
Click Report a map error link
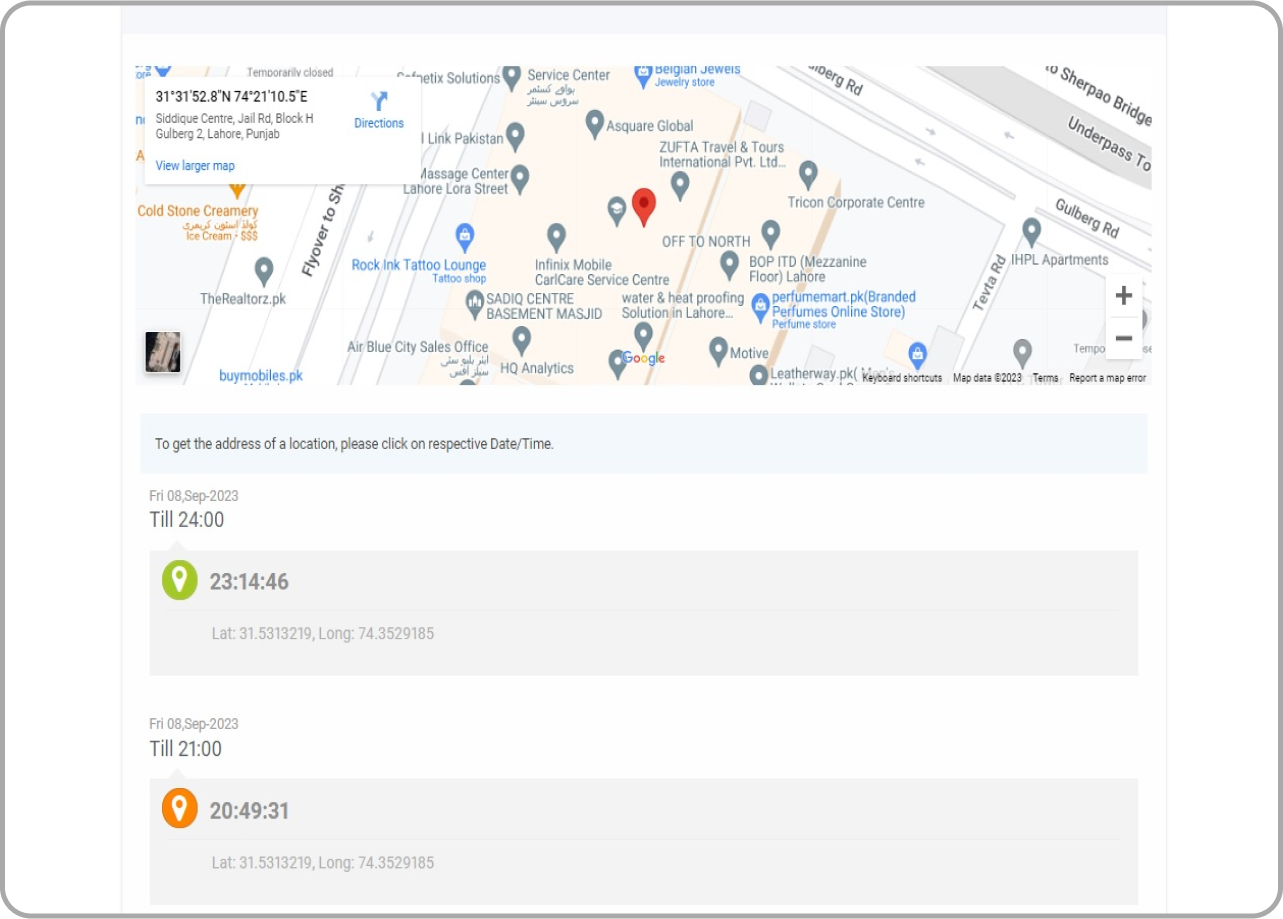1107,378
